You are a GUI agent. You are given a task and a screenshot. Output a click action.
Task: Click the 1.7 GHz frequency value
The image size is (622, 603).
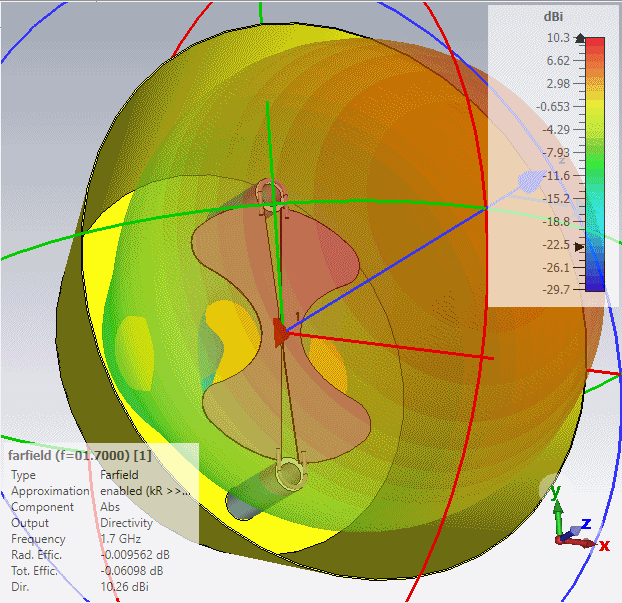coord(121,539)
